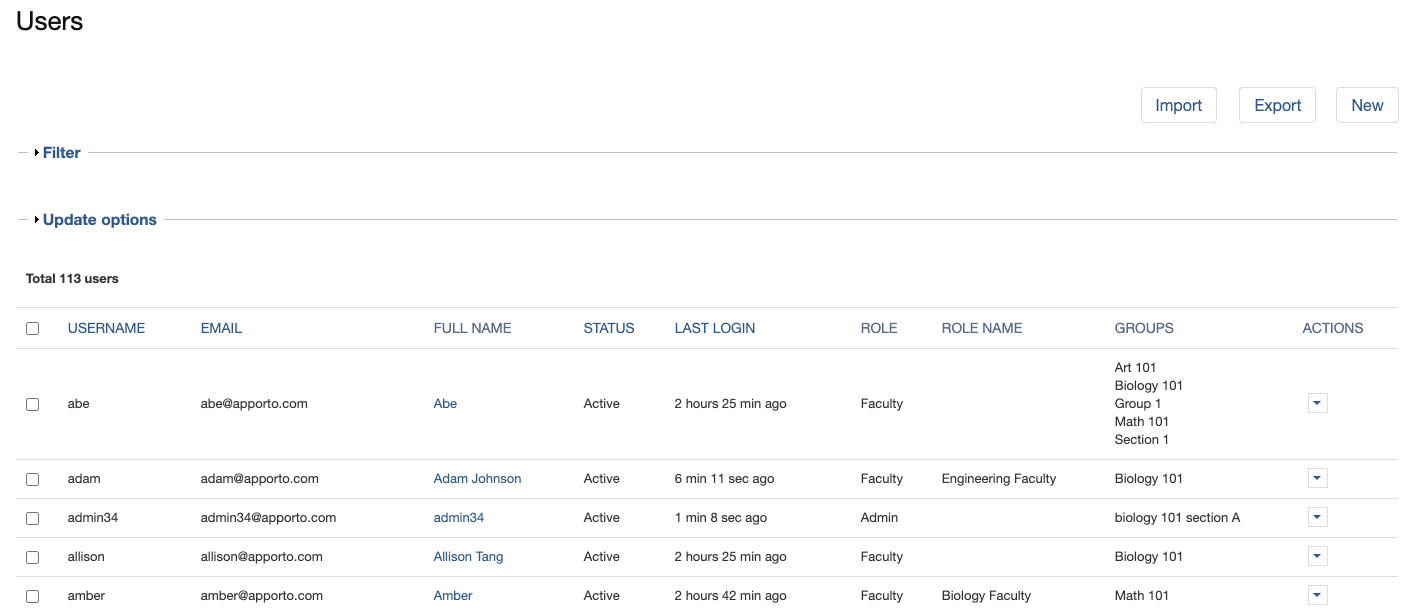Select the checkbox for user abe

(x=33, y=404)
